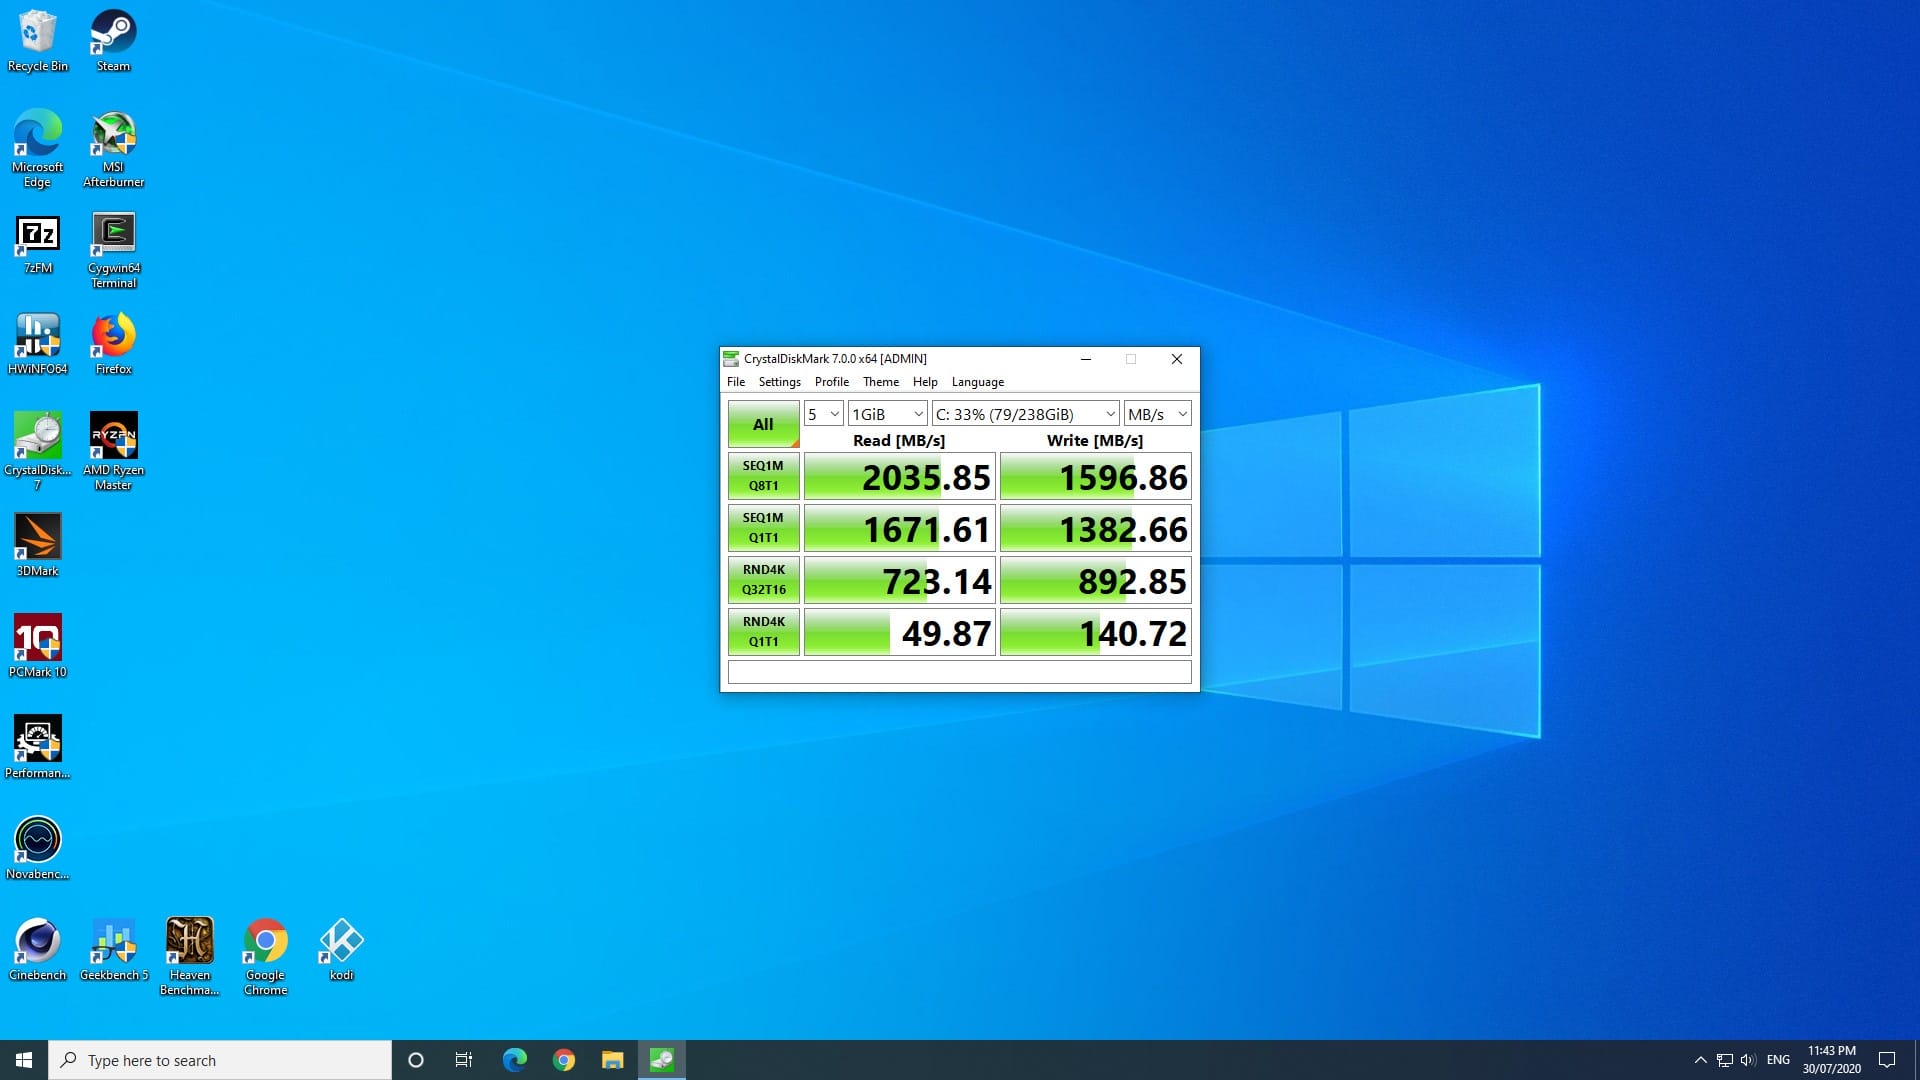Image resolution: width=1920 pixels, height=1080 pixels.
Task: Run the RND4K Q32T16 test
Action: point(763,580)
